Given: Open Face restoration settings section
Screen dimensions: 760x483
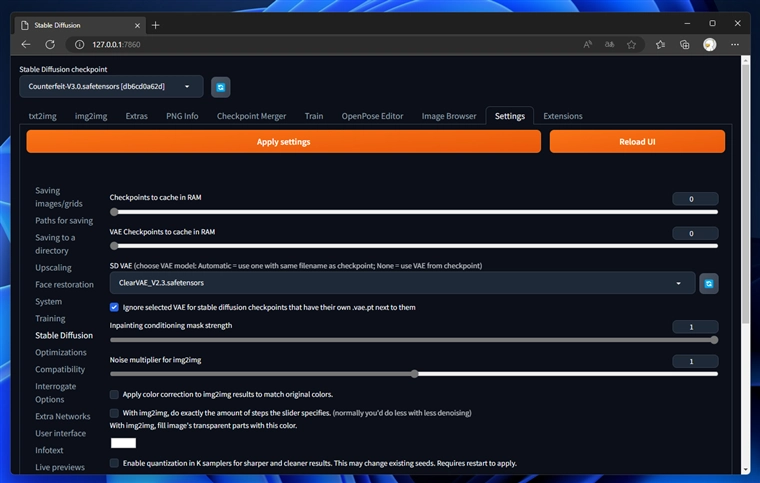Looking at the screenshot, I should (64, 284).
